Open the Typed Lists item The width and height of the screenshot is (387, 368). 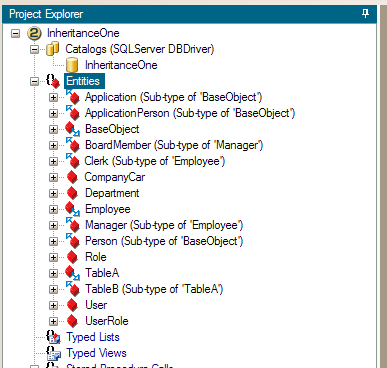pyautogui.click(x=93, y=337)
